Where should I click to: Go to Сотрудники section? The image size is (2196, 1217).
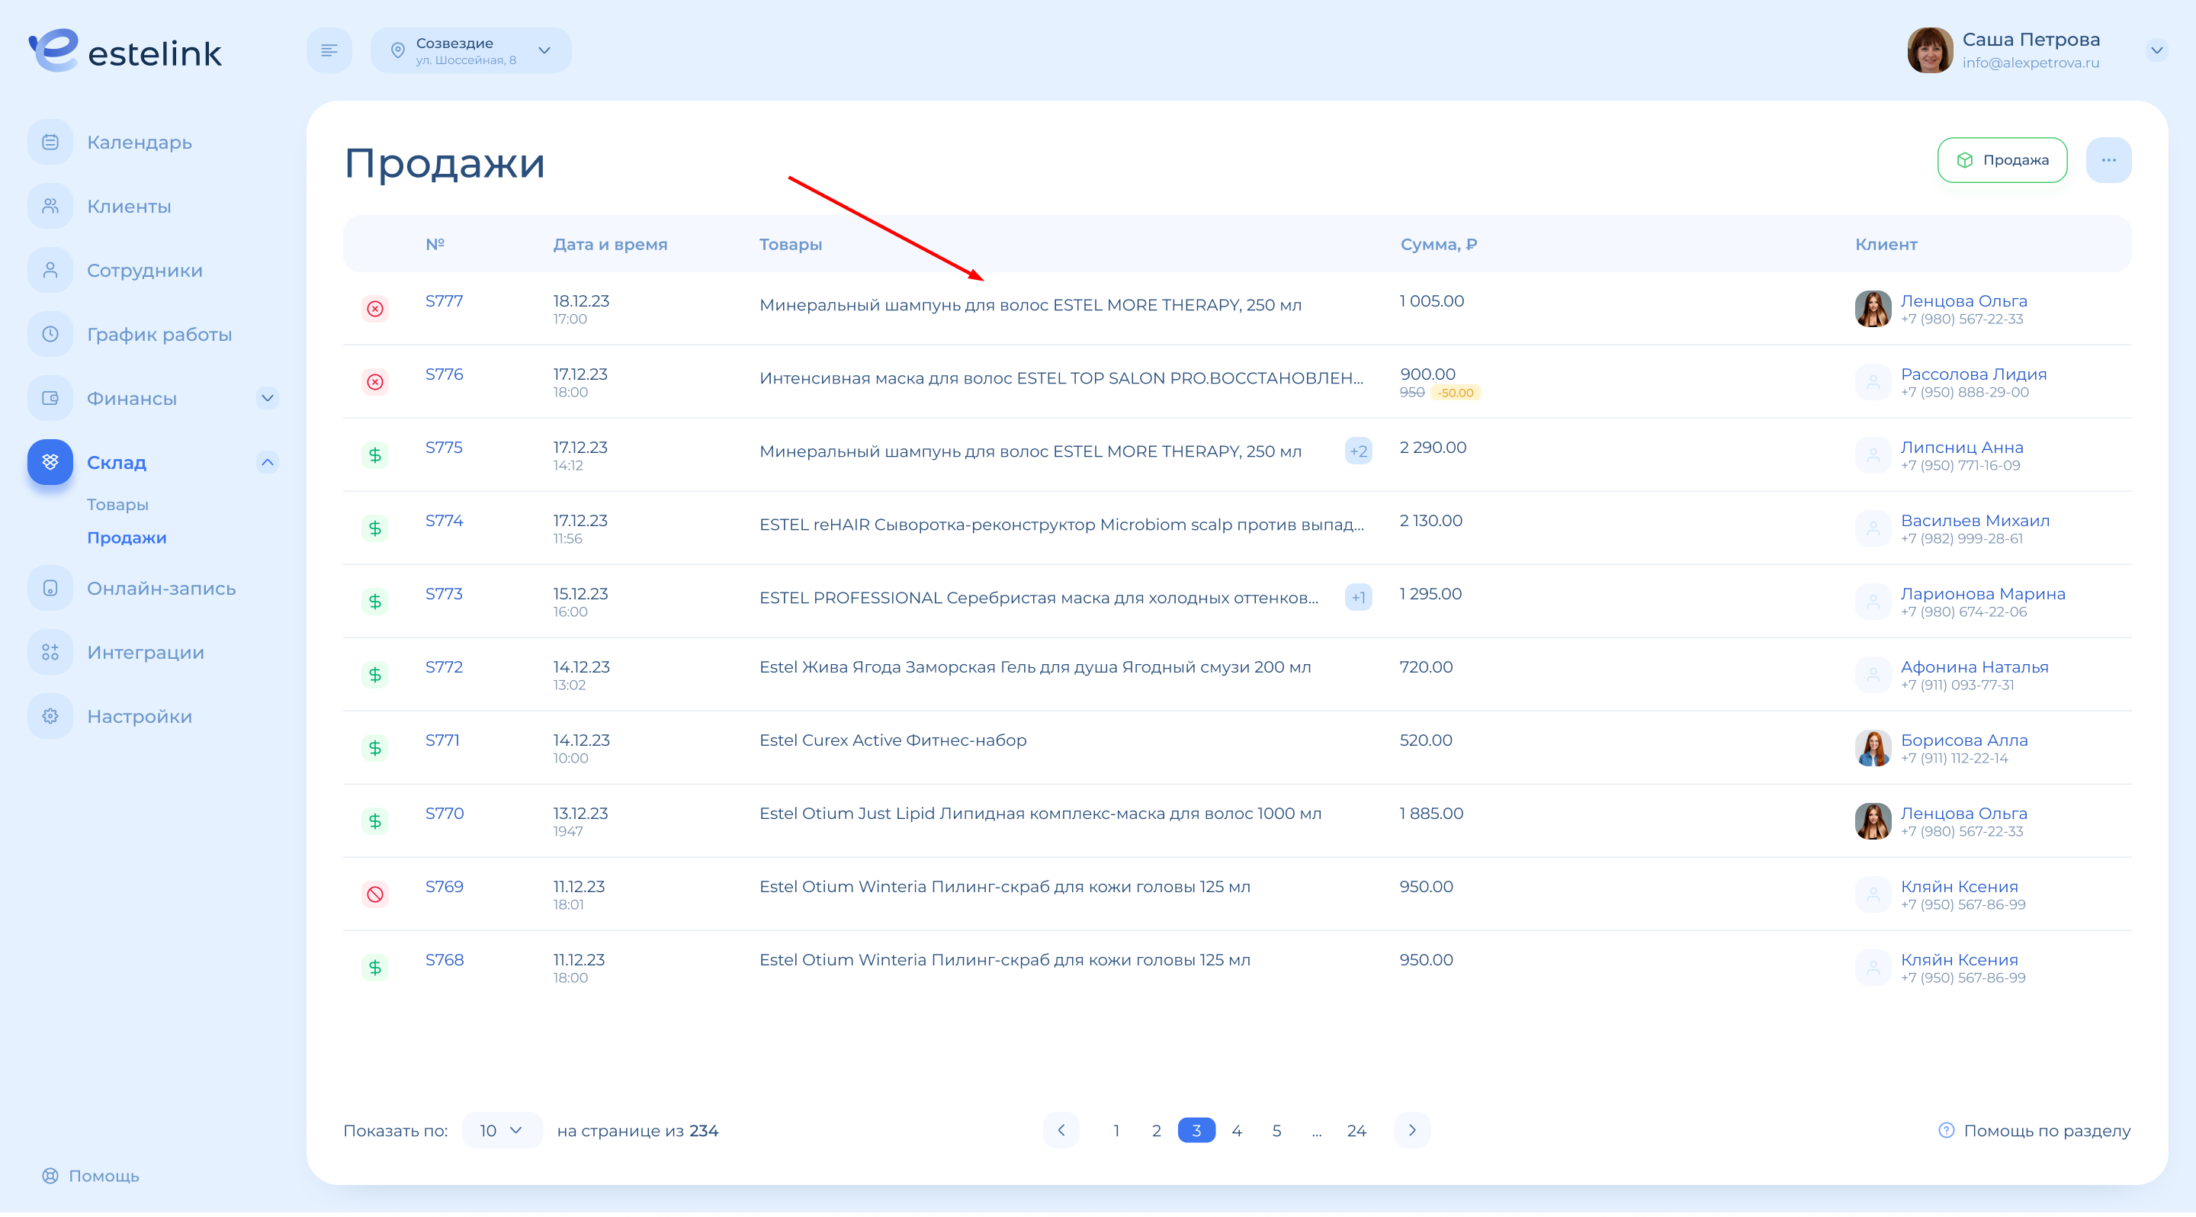coord(144,270)
